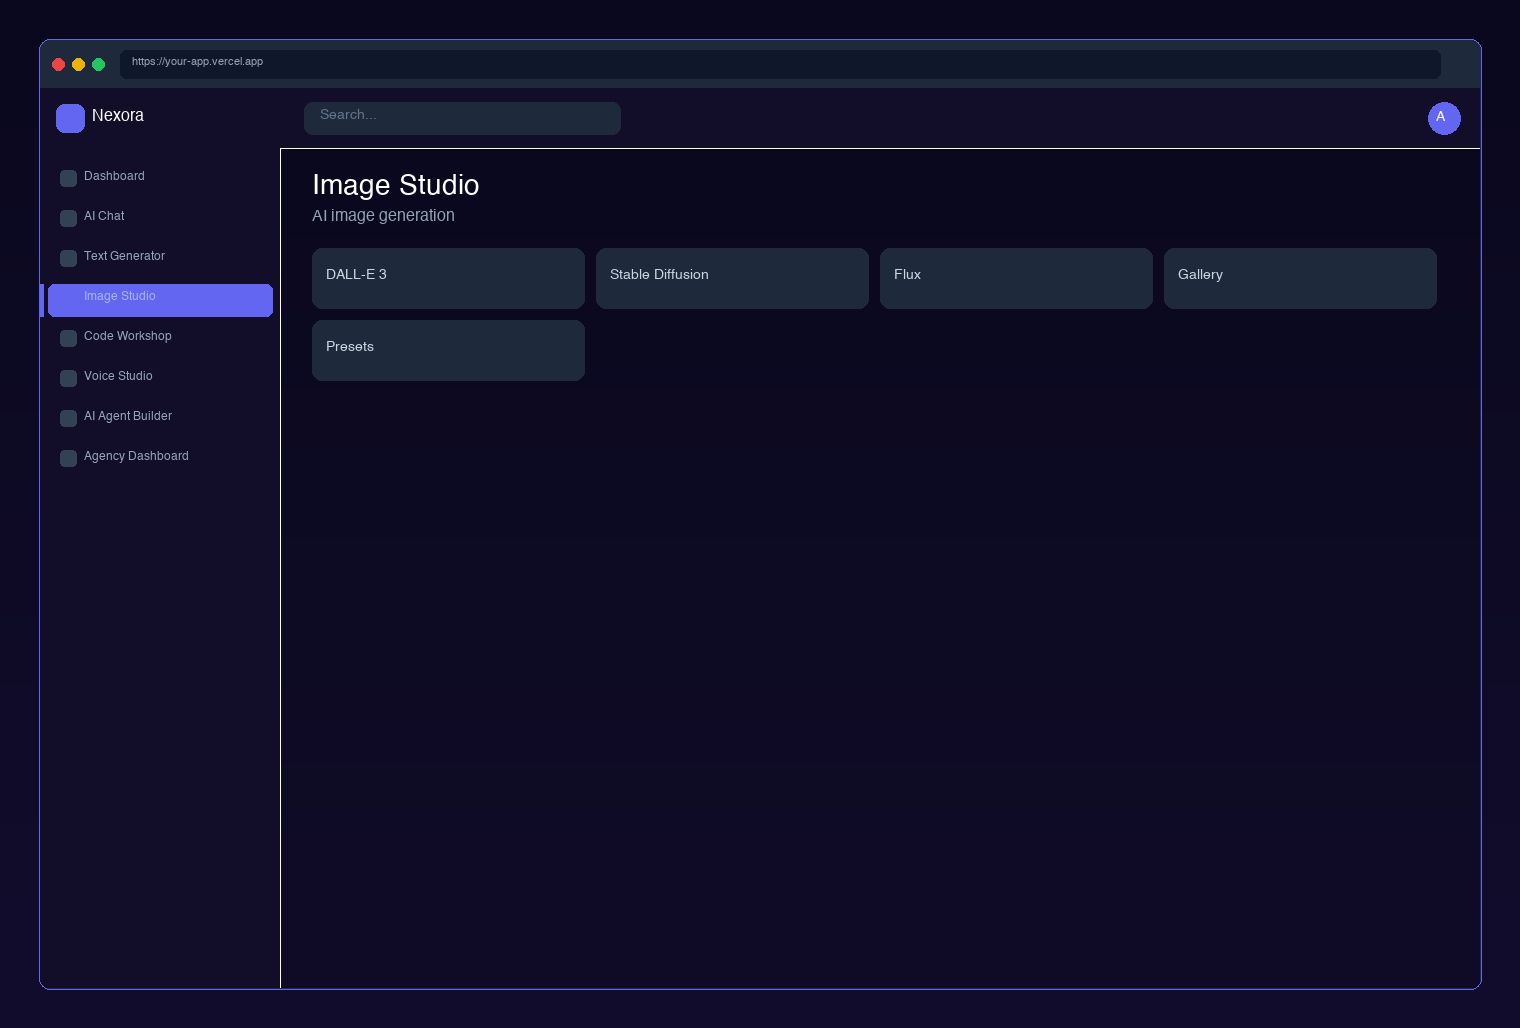Viewport: 1520px width, 1028px height.
Task: Go to Voice Studio label in sidebar
Action: 118,376
